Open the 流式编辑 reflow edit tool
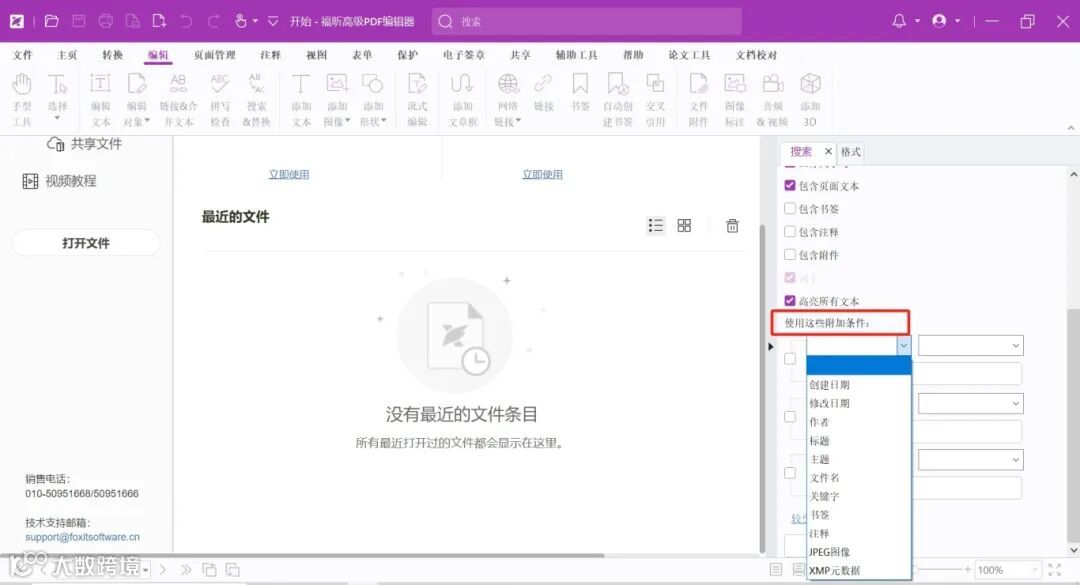Viewport: 1080px width, 585px height. coord(417,100)
